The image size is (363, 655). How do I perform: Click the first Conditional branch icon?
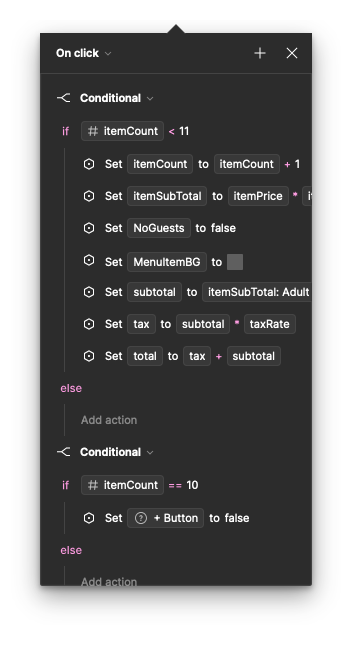63,98
